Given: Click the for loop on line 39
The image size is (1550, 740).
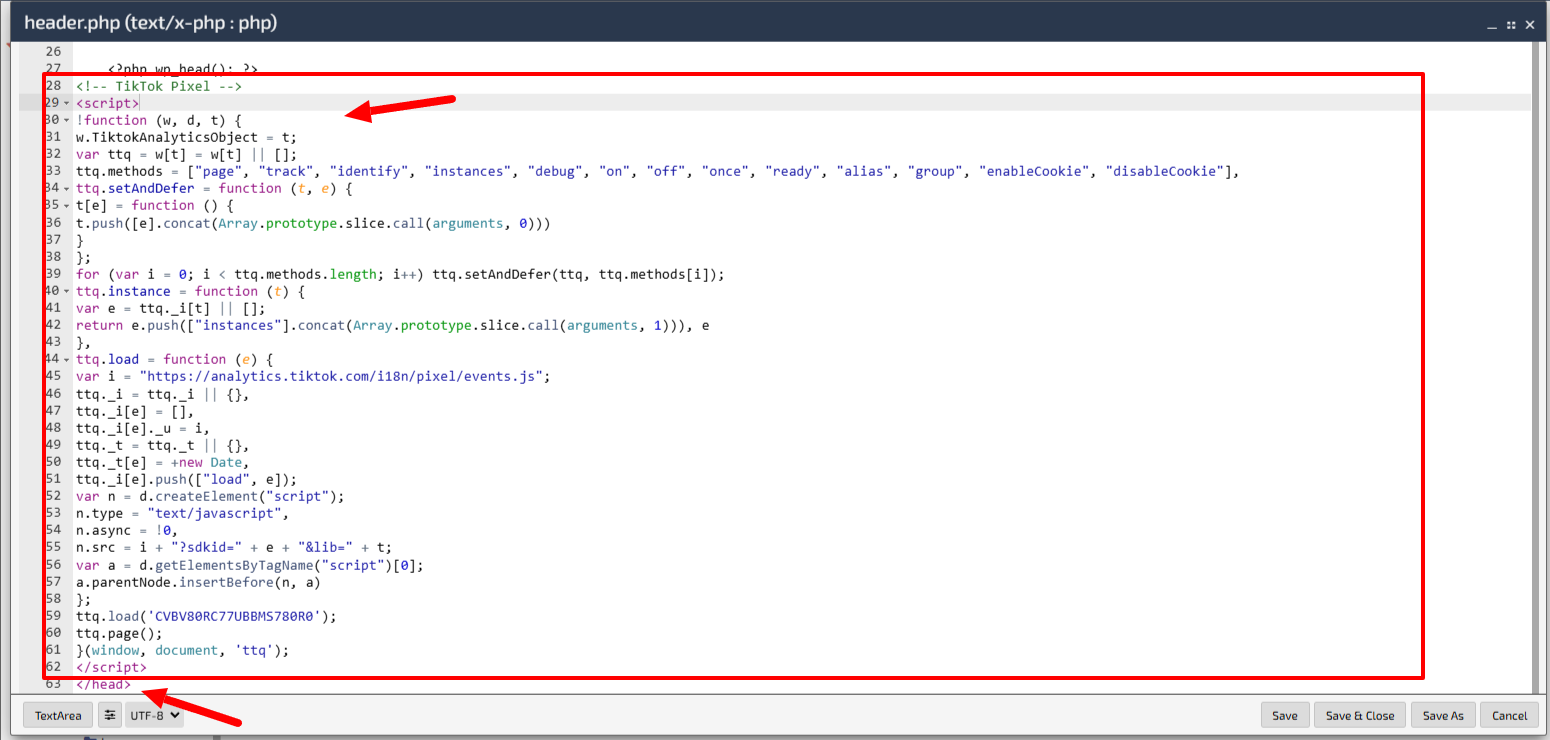Looking at the screenshot, I should click(399, 274).
